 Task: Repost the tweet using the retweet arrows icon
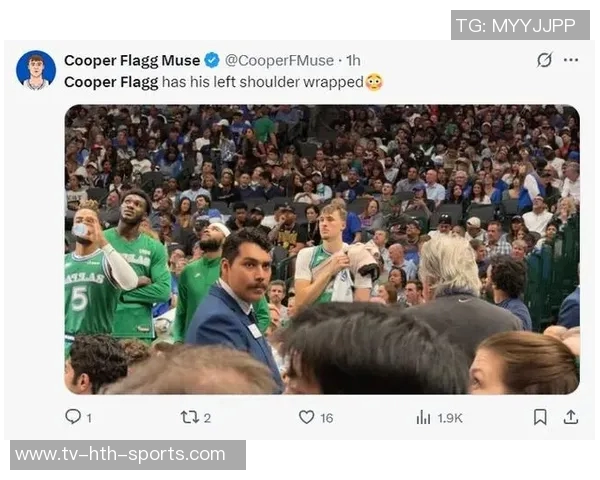[190, 417]
